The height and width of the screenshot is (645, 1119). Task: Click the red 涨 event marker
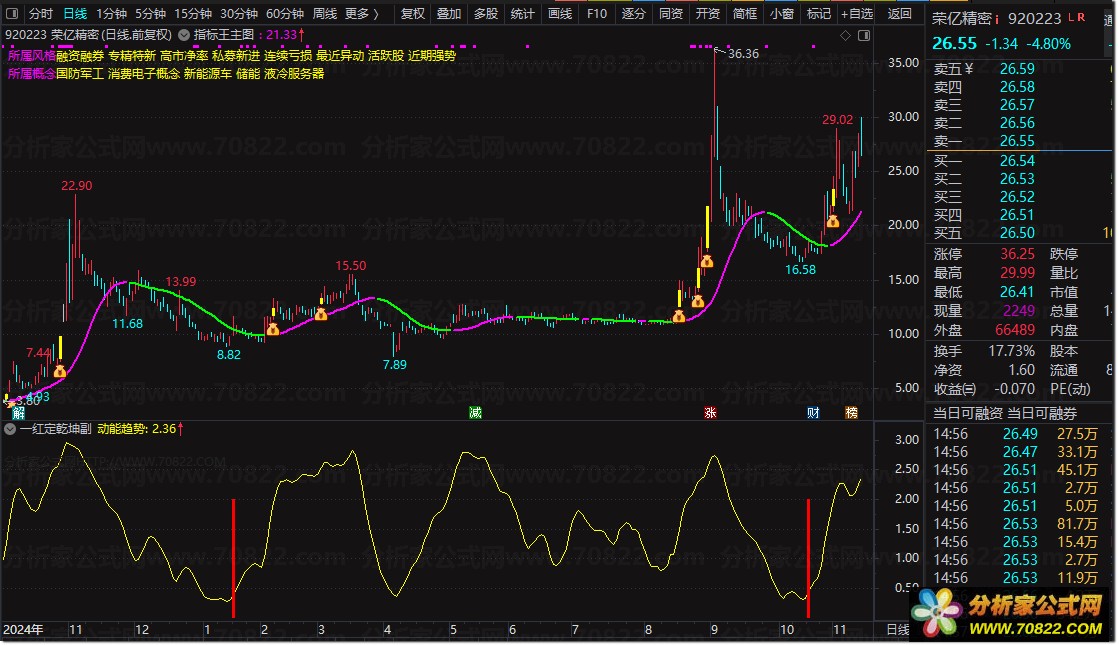tap(710, 412)
